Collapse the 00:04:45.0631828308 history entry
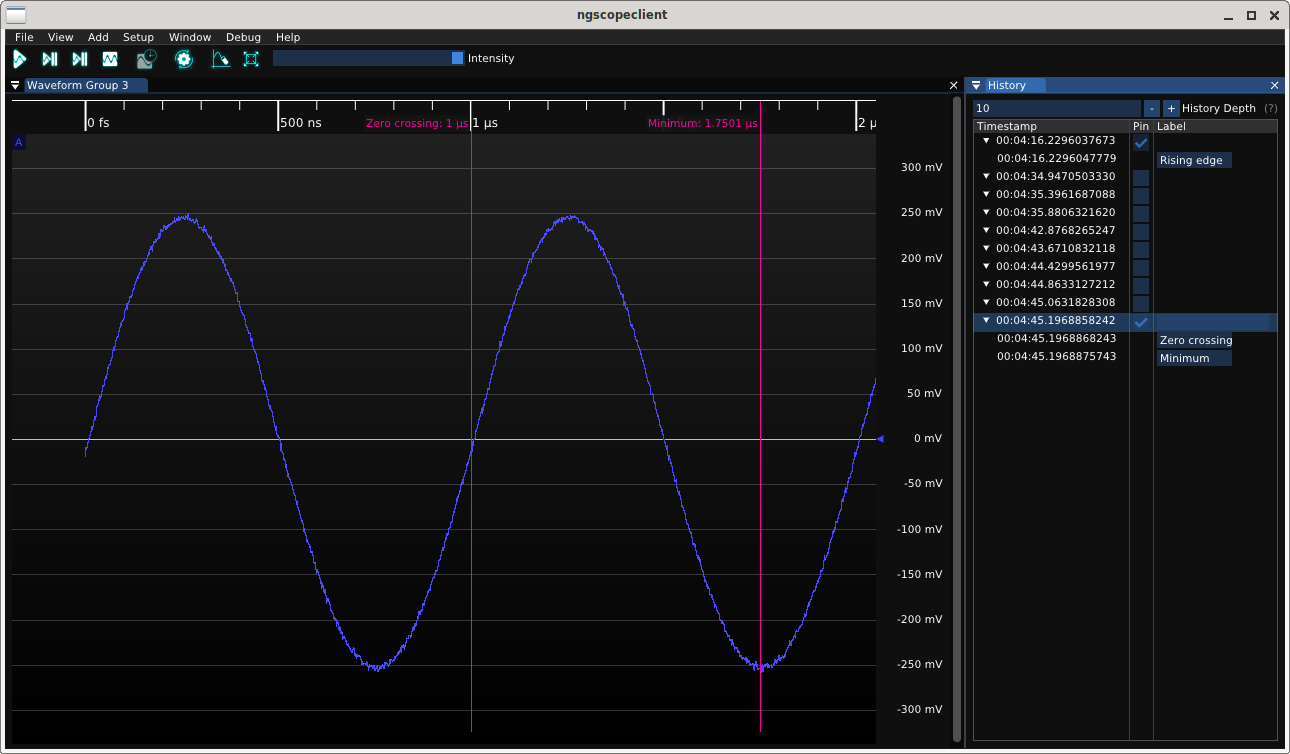Image resolution: width=1290 pixels, height=754 pixels. click(x=987, y=303)
